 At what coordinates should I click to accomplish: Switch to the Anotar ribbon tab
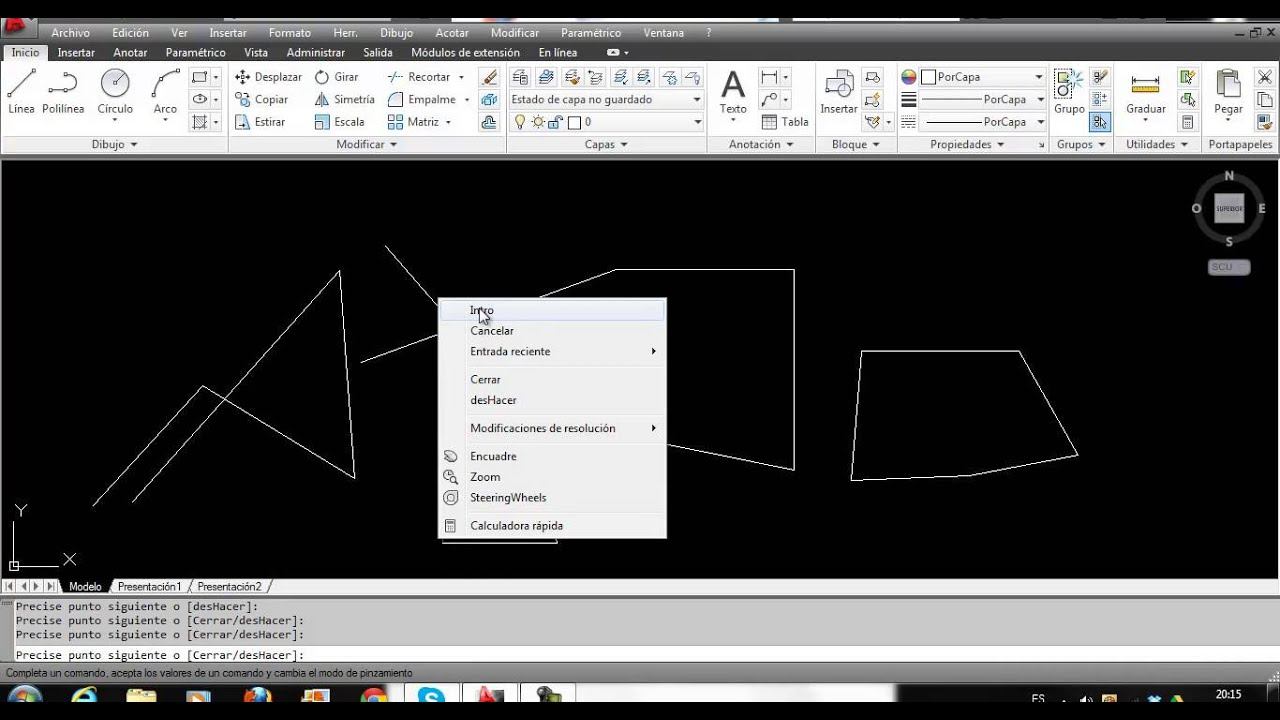(x=130, y=53)
